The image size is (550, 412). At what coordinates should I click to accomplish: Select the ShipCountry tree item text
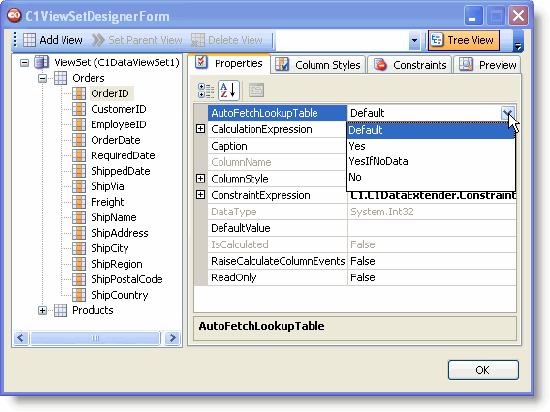(x=120, y=295)
